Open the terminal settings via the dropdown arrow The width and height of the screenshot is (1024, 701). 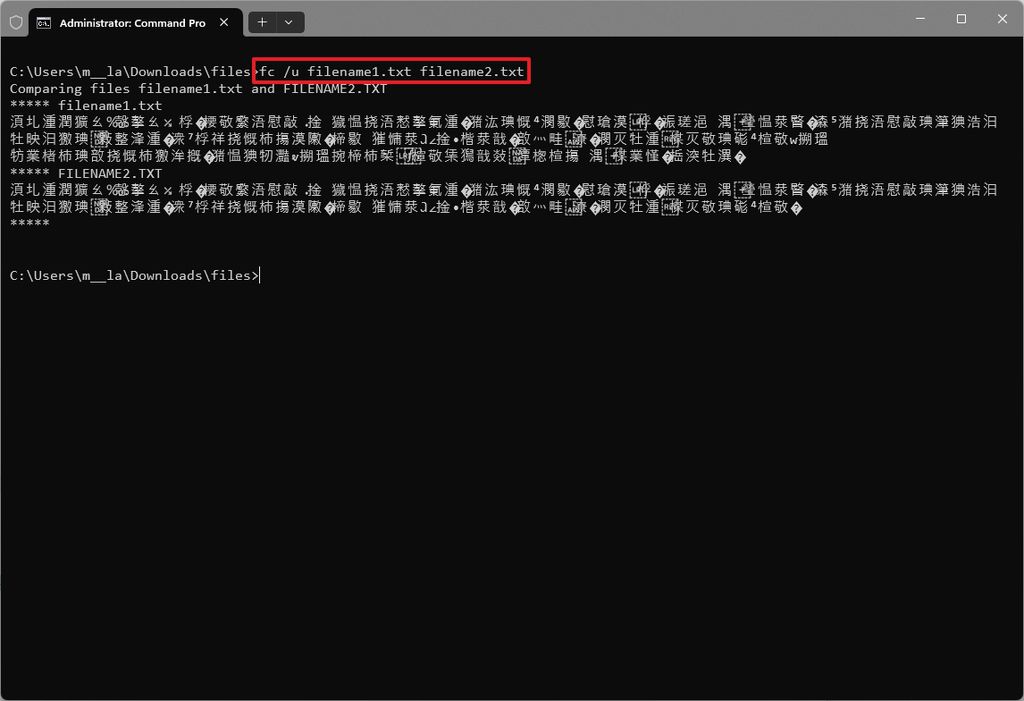click(x=288, y=21)
